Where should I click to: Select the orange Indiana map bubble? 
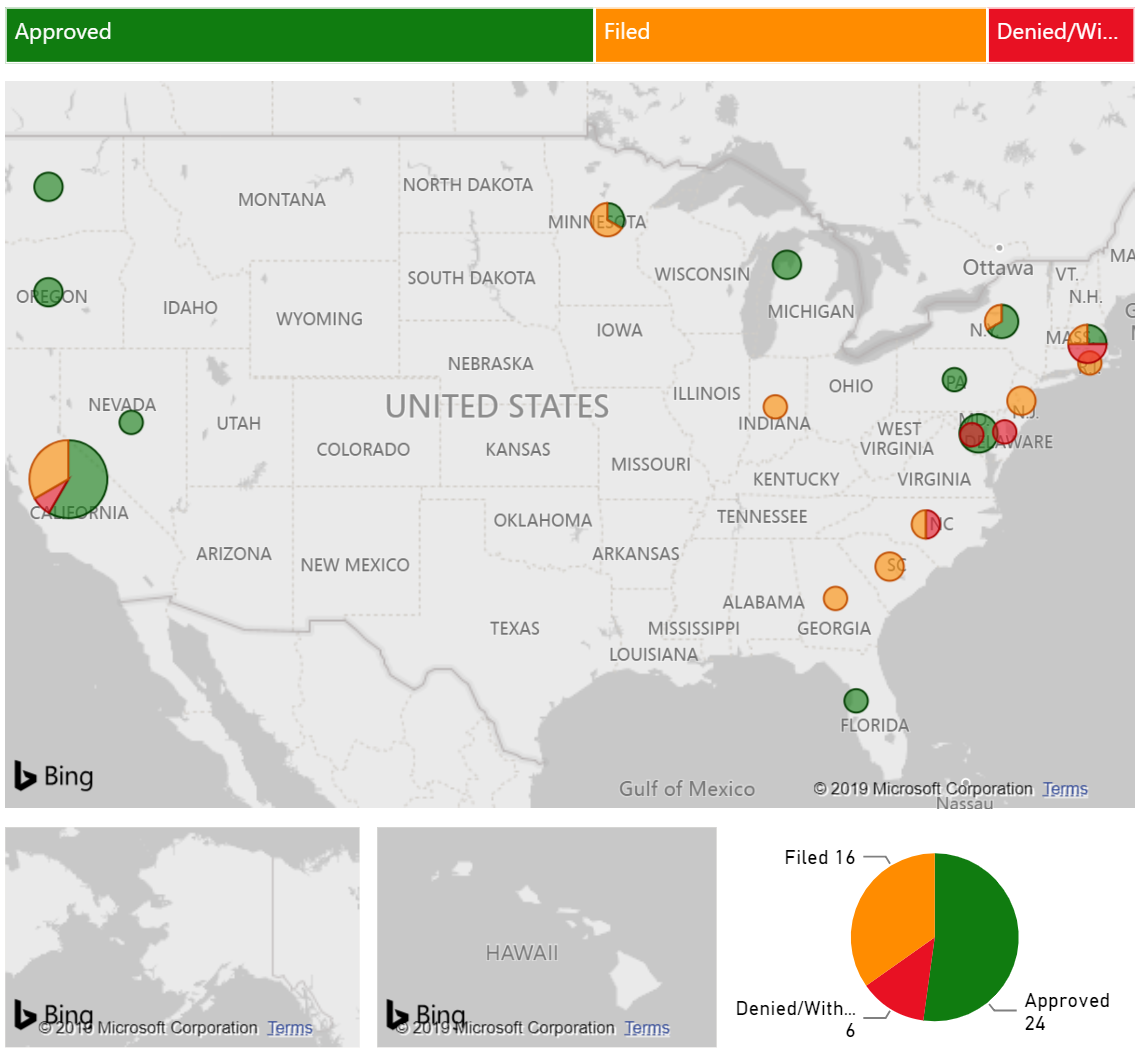click(x=775, y=406)
